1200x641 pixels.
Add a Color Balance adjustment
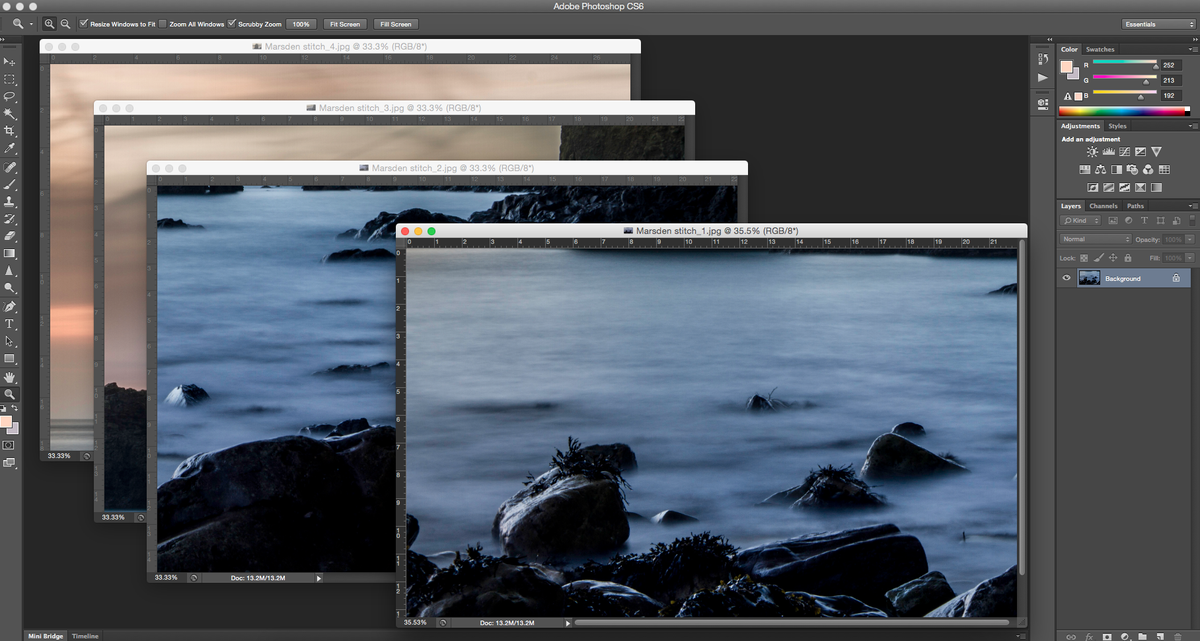pyautogui.click(x=1100, y=169)
